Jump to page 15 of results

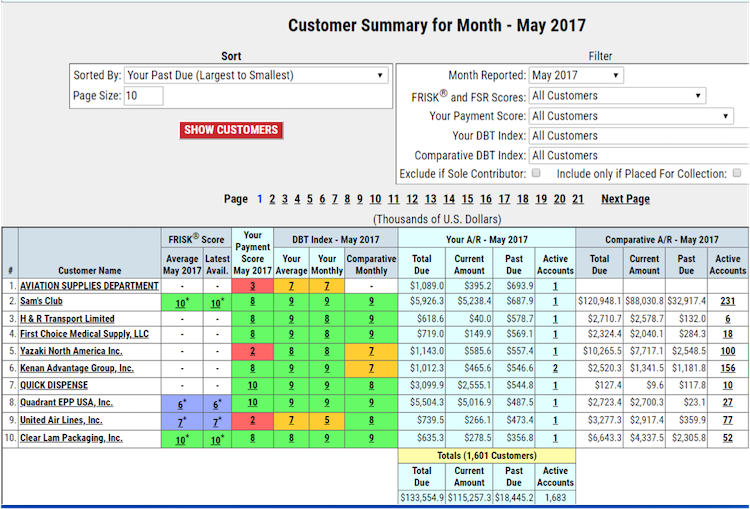click(467, 199)
